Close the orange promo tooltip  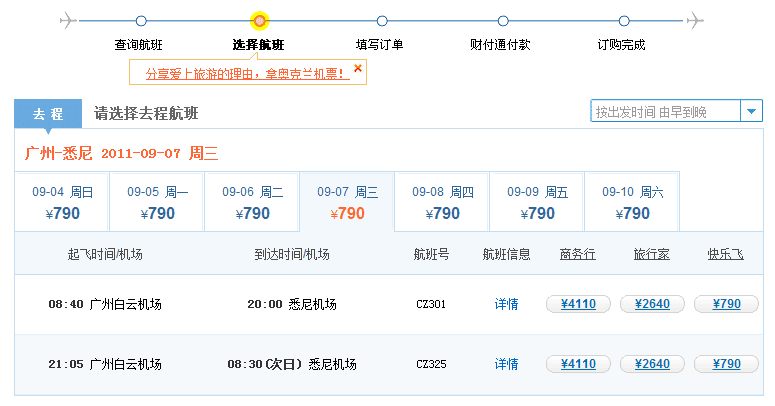[359, 68]
